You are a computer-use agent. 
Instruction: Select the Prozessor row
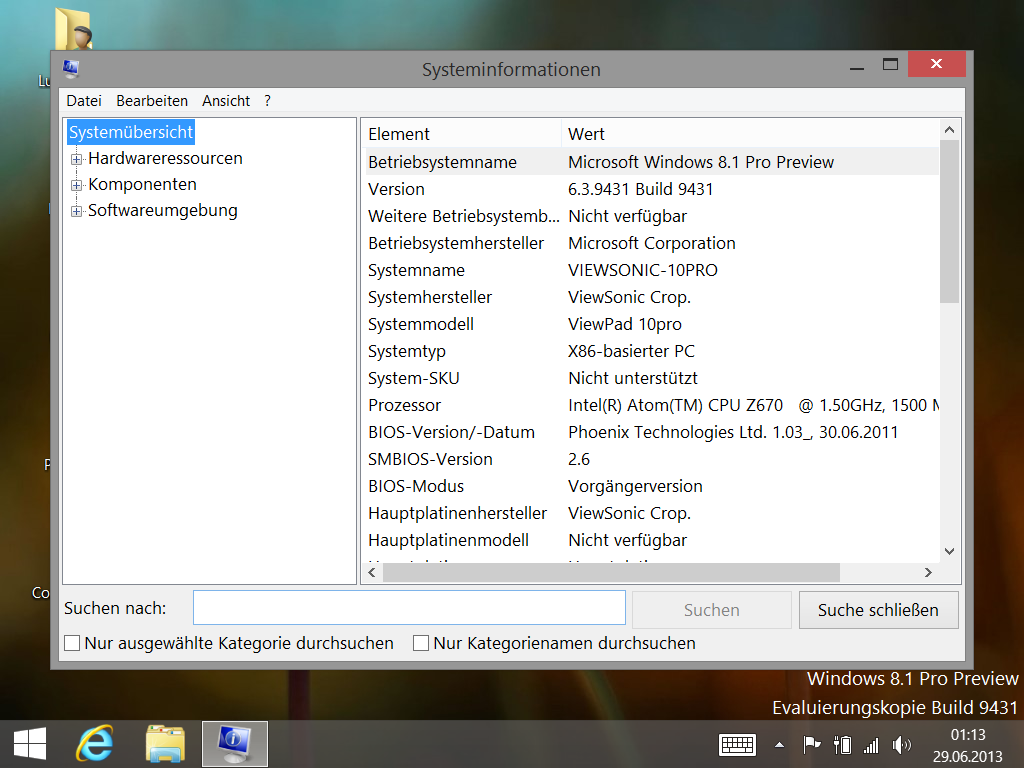650,405
